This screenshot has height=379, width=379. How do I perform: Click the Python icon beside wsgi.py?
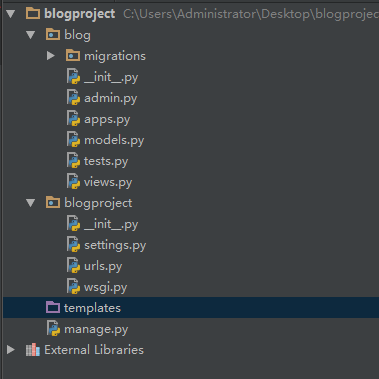73,287
